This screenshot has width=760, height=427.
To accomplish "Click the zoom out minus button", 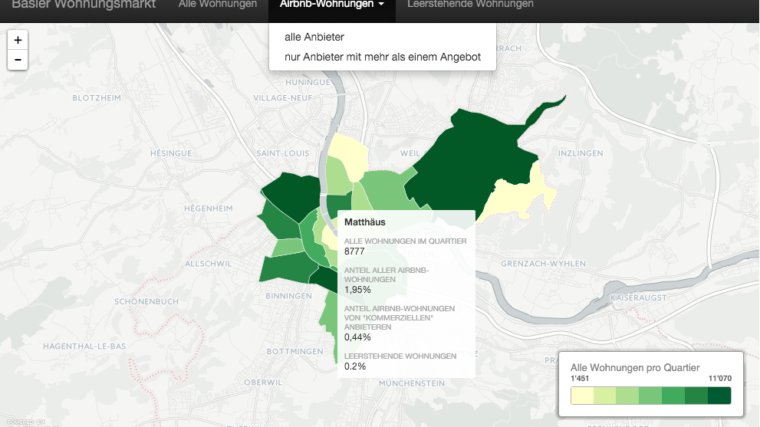I will click(x=18, y=60).
